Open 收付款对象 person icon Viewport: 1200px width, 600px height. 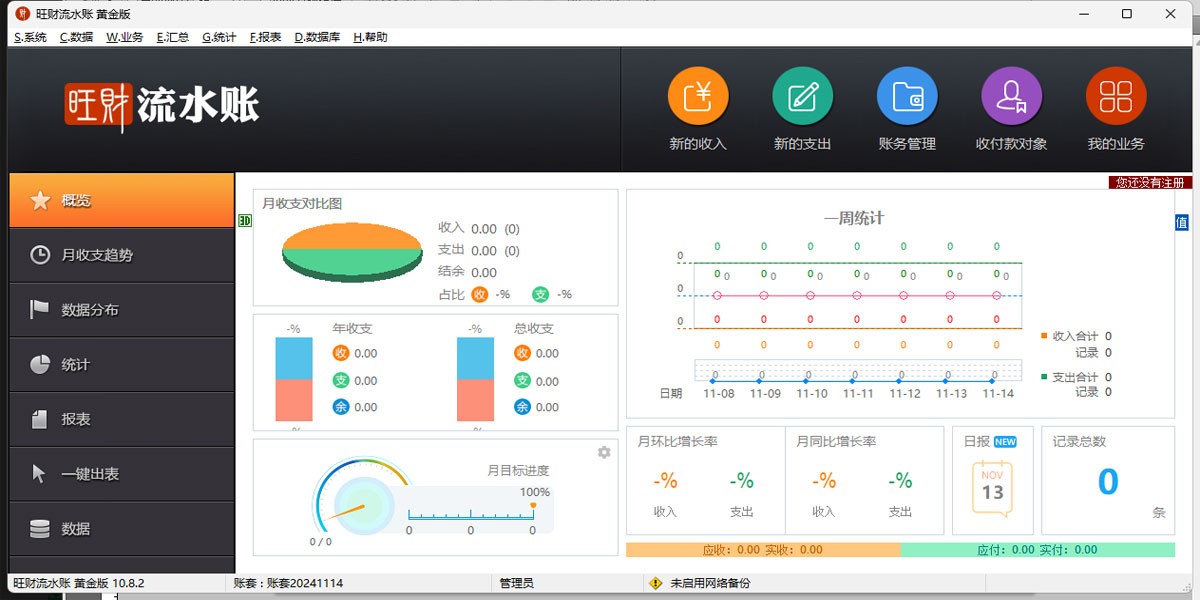(x=1012, y=97)
